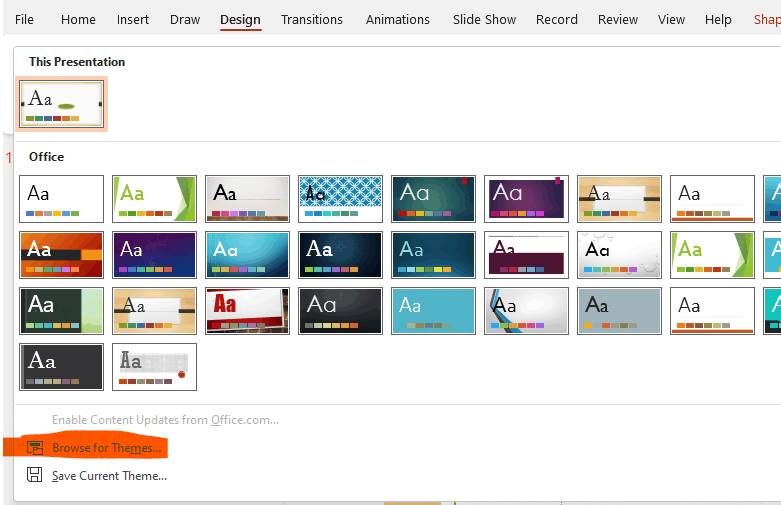Image resolution: width=781 pixels, height=505 pixels.
Task: Choose the flat turquoise theme
Action: coord(433,311)
